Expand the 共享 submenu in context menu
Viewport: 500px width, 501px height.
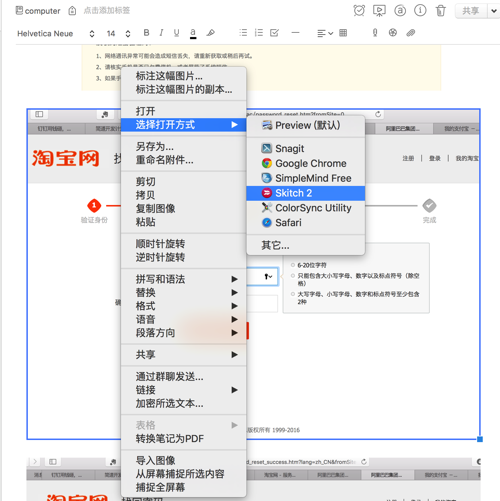184,355
